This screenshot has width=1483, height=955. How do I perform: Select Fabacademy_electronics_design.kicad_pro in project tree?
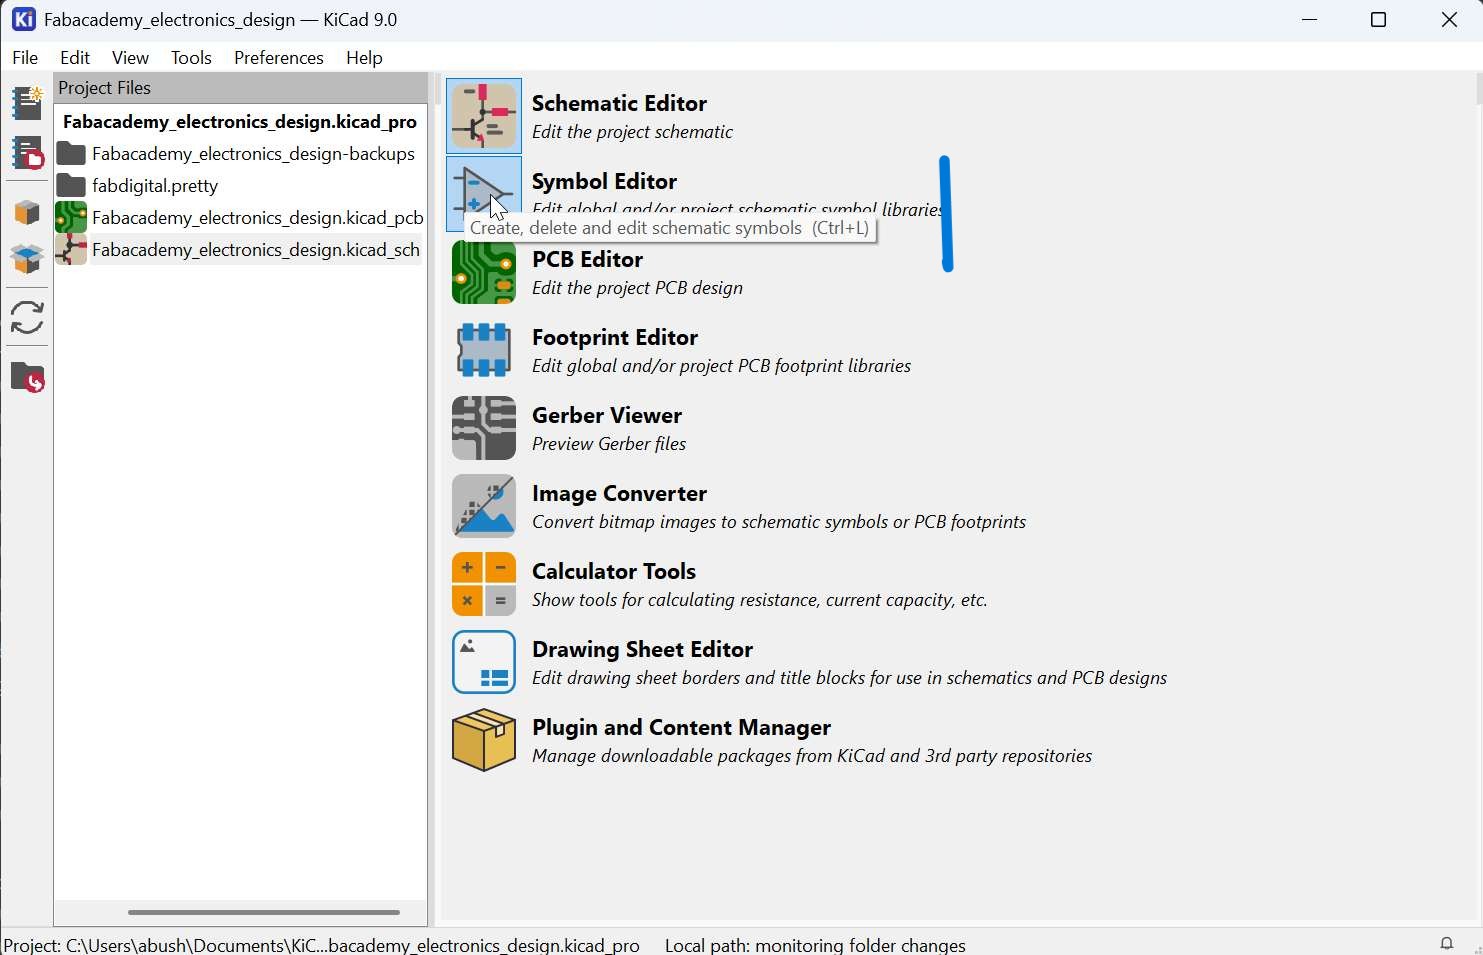(x=240, y=122)
